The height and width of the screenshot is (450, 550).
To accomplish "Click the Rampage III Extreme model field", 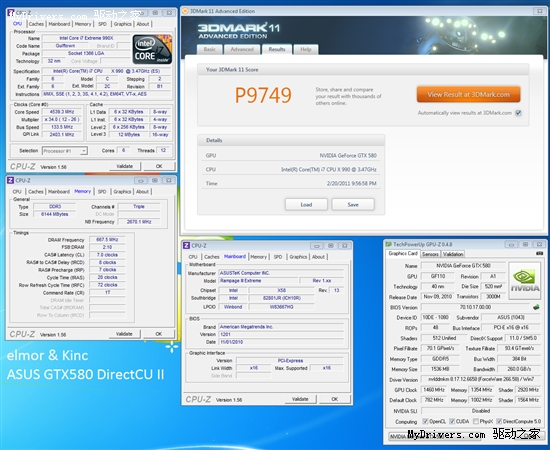I will 258,281.
